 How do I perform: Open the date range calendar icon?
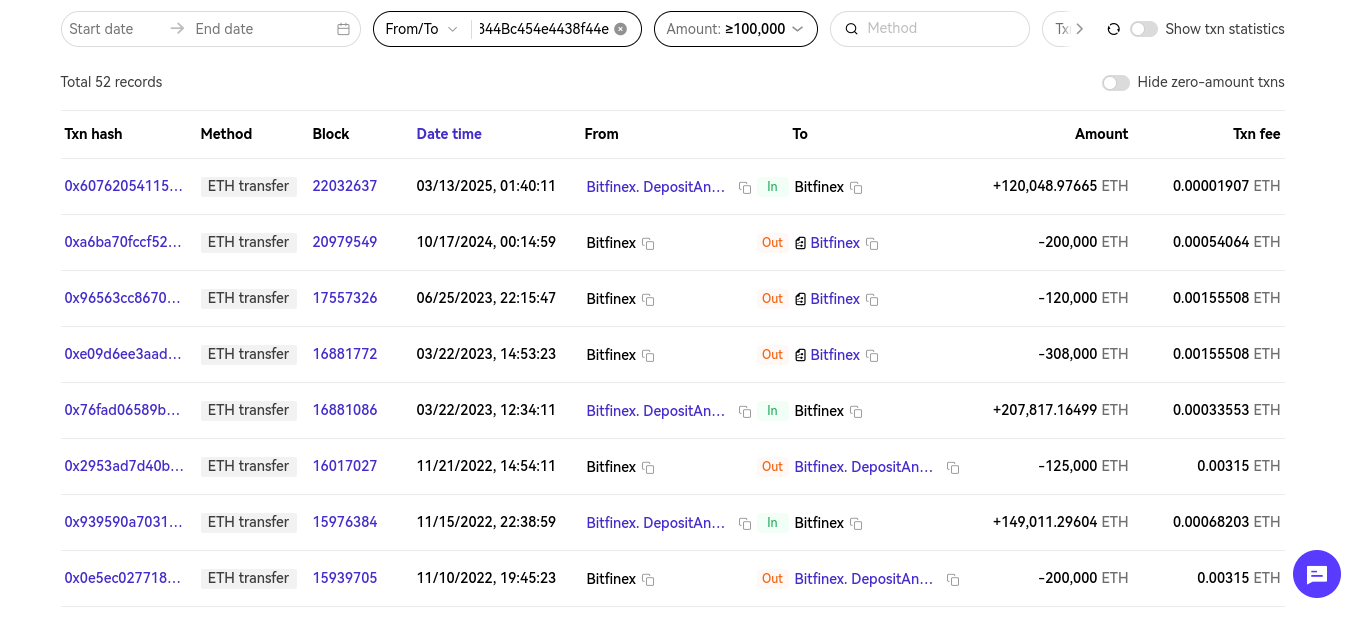pyautogui.click(x=343, y=29)
